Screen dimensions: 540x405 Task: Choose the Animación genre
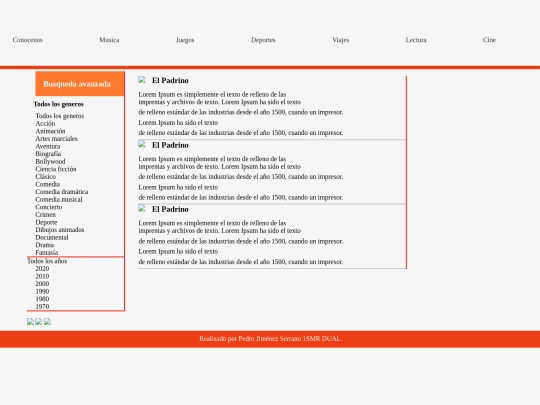(50, 131)
